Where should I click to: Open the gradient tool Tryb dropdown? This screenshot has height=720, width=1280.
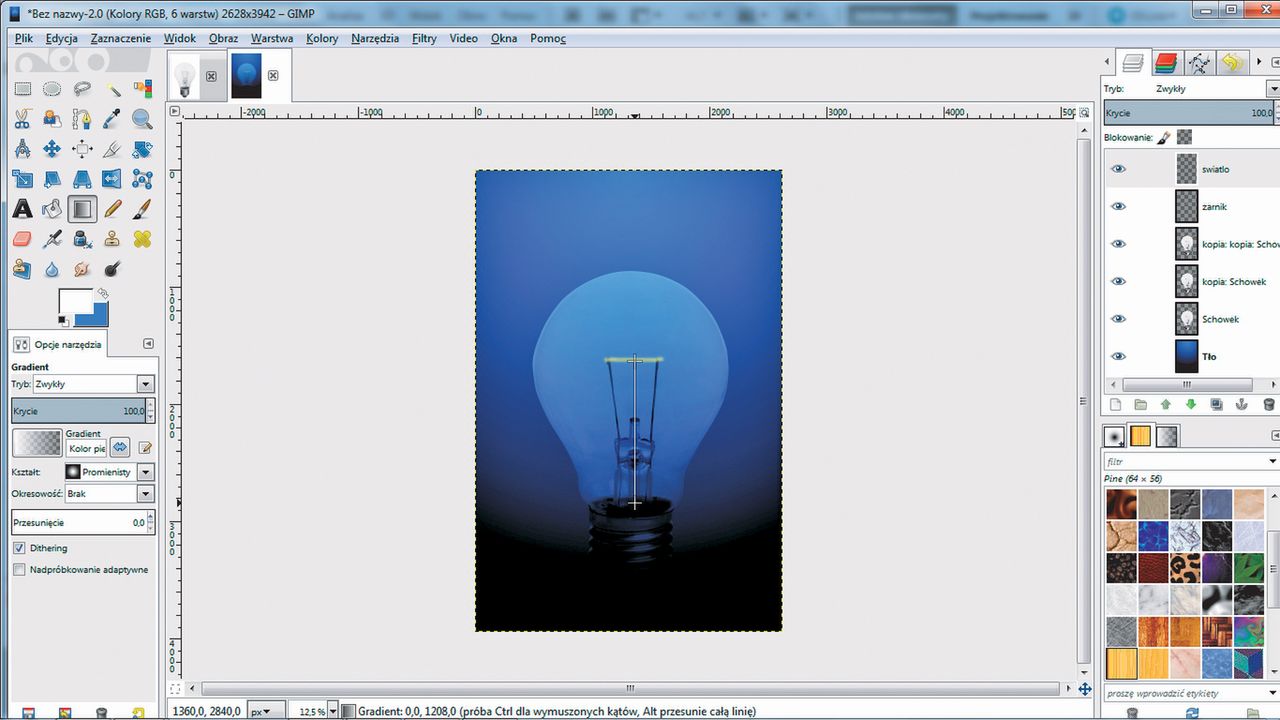[146, 384]
